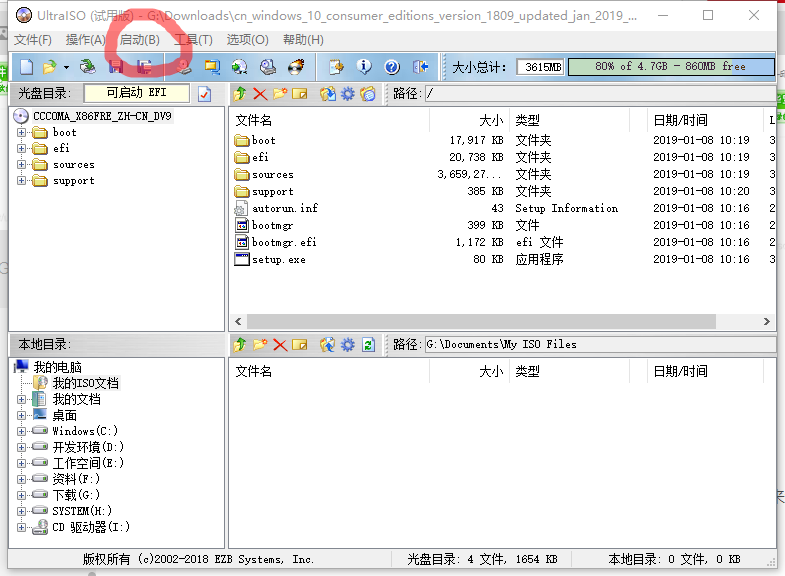
Task: Click the 可启动 EFI boot type field
Action: [137, 93]
